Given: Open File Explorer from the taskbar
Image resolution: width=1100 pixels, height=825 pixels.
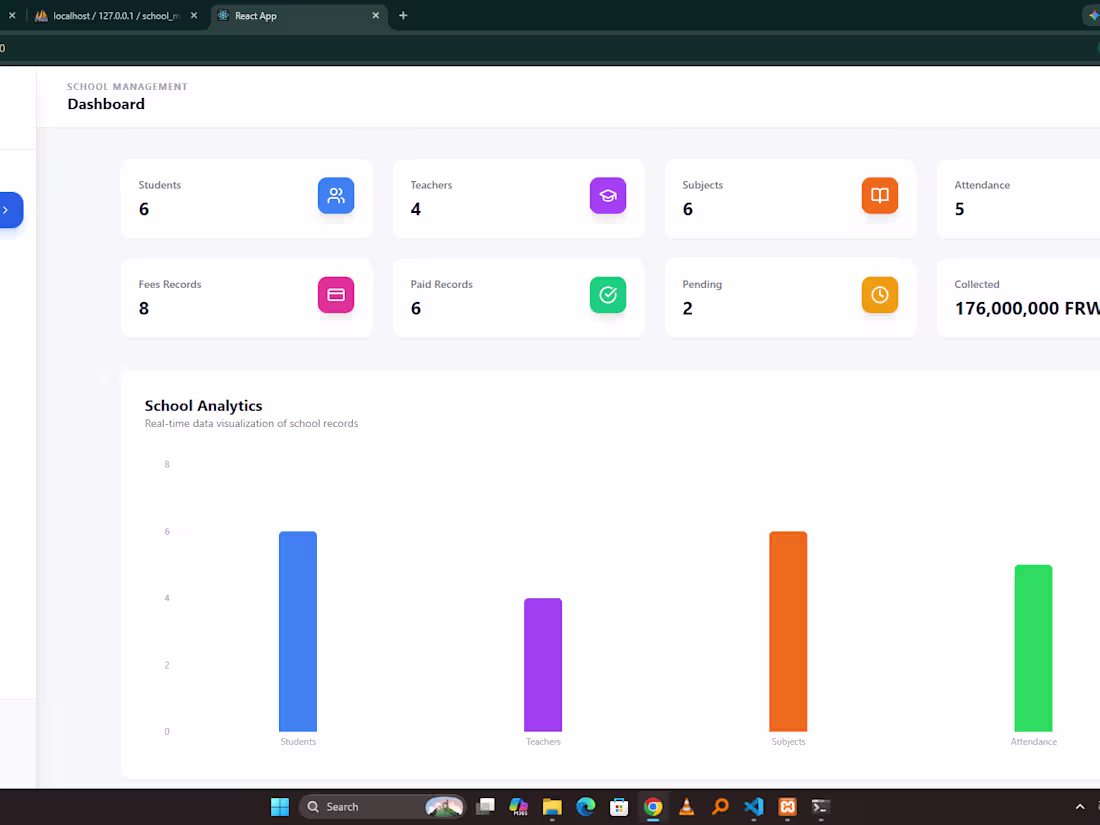Looking at the screenshot, I should [552, 807].
